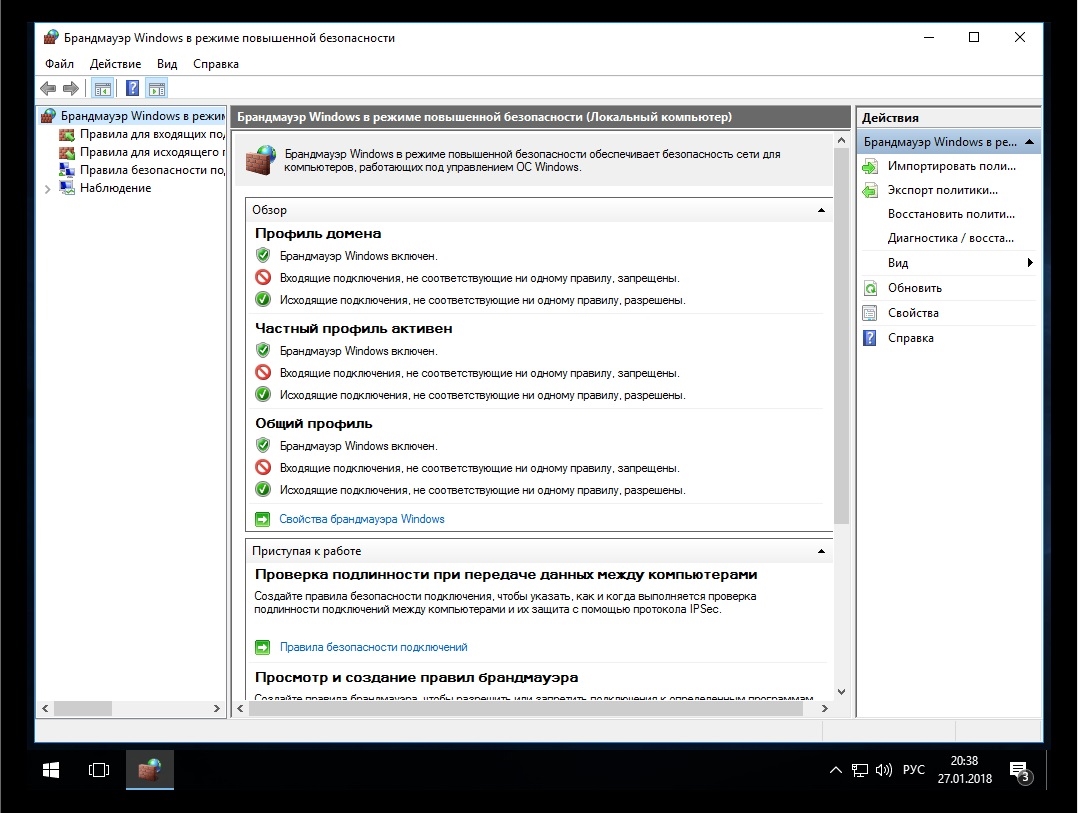Toggle the Action pane toolbar icon

pyautogui.click(x=157, y=88)
